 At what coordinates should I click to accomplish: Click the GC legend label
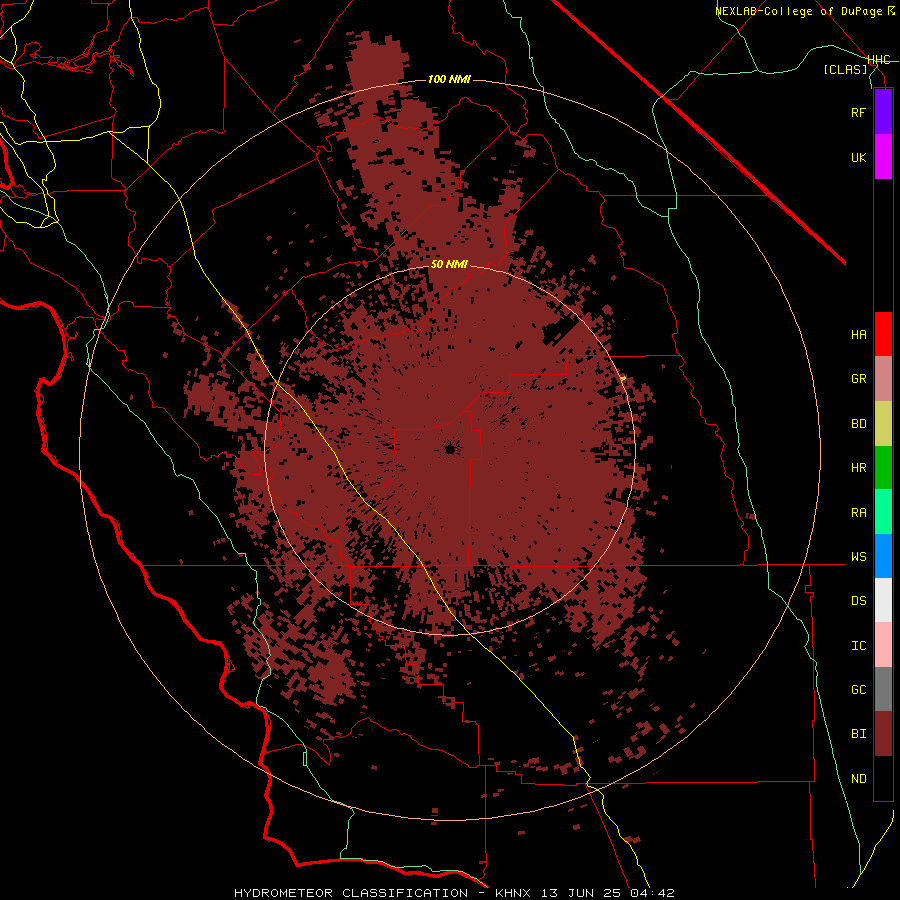[x=858, y=689]
